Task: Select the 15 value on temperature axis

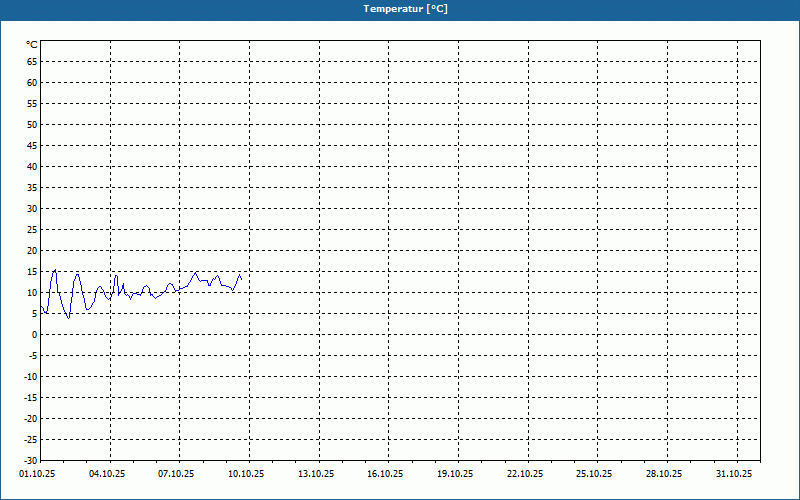Action: click(x=32, y=271)
